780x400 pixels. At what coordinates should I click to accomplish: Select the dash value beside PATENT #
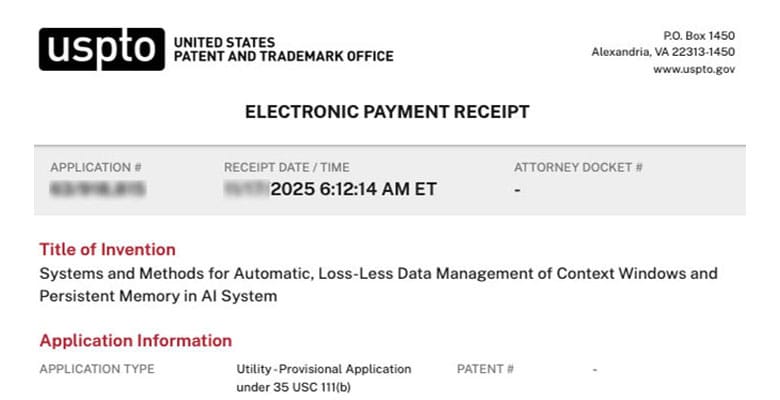click(x=594, y=369)
